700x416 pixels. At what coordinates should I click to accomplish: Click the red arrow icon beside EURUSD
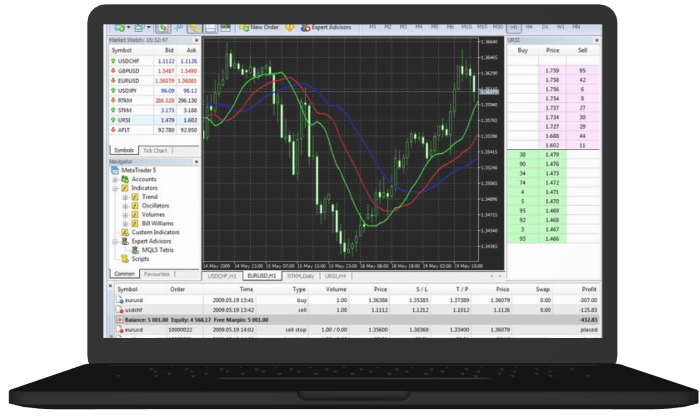(x=113, y=80)
